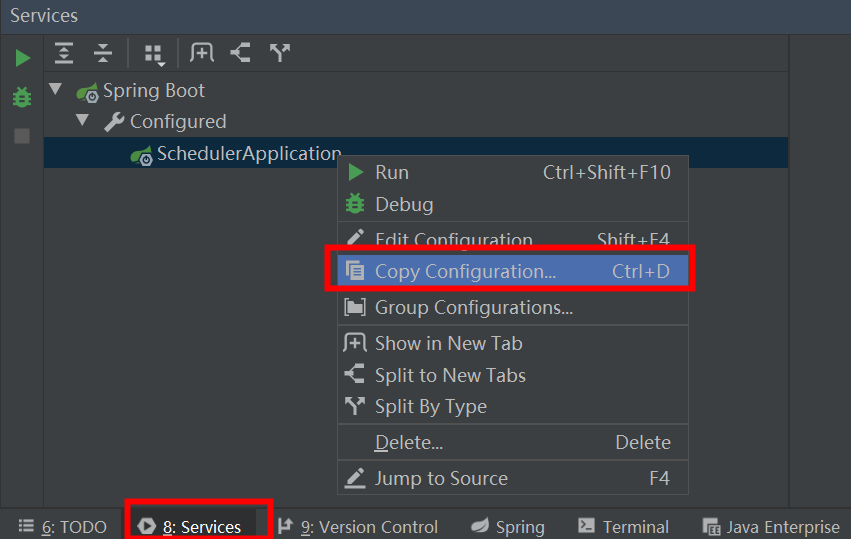This screenshot has width=851, height=539.
Task: Choose Jump to Source menu entry
Action: click(x=513, y=478)
